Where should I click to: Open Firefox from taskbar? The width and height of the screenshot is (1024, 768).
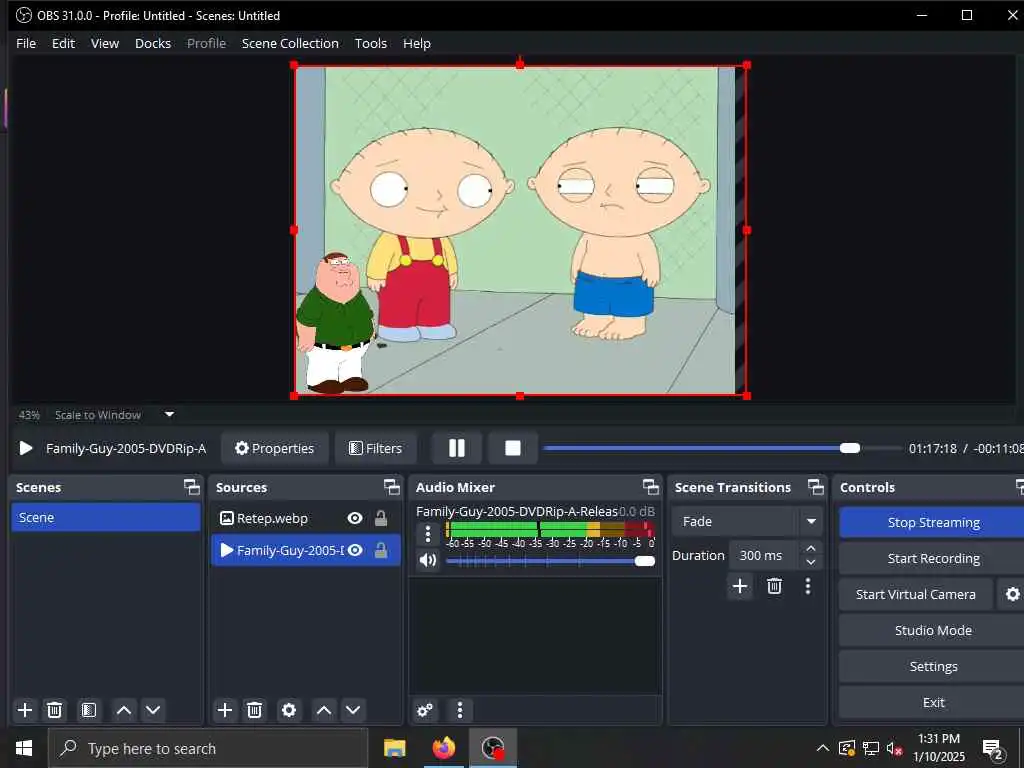444,748
